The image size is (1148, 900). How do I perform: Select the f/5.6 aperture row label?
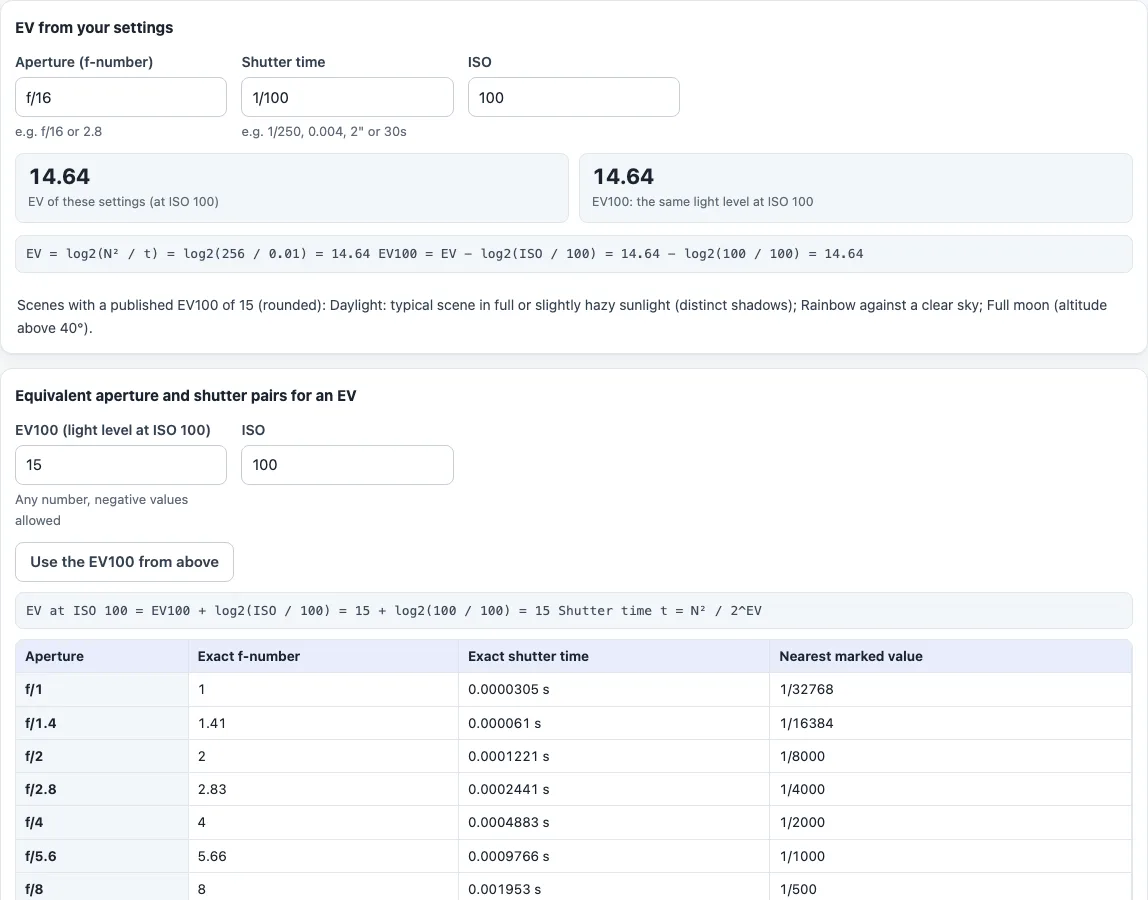[40, 856]
